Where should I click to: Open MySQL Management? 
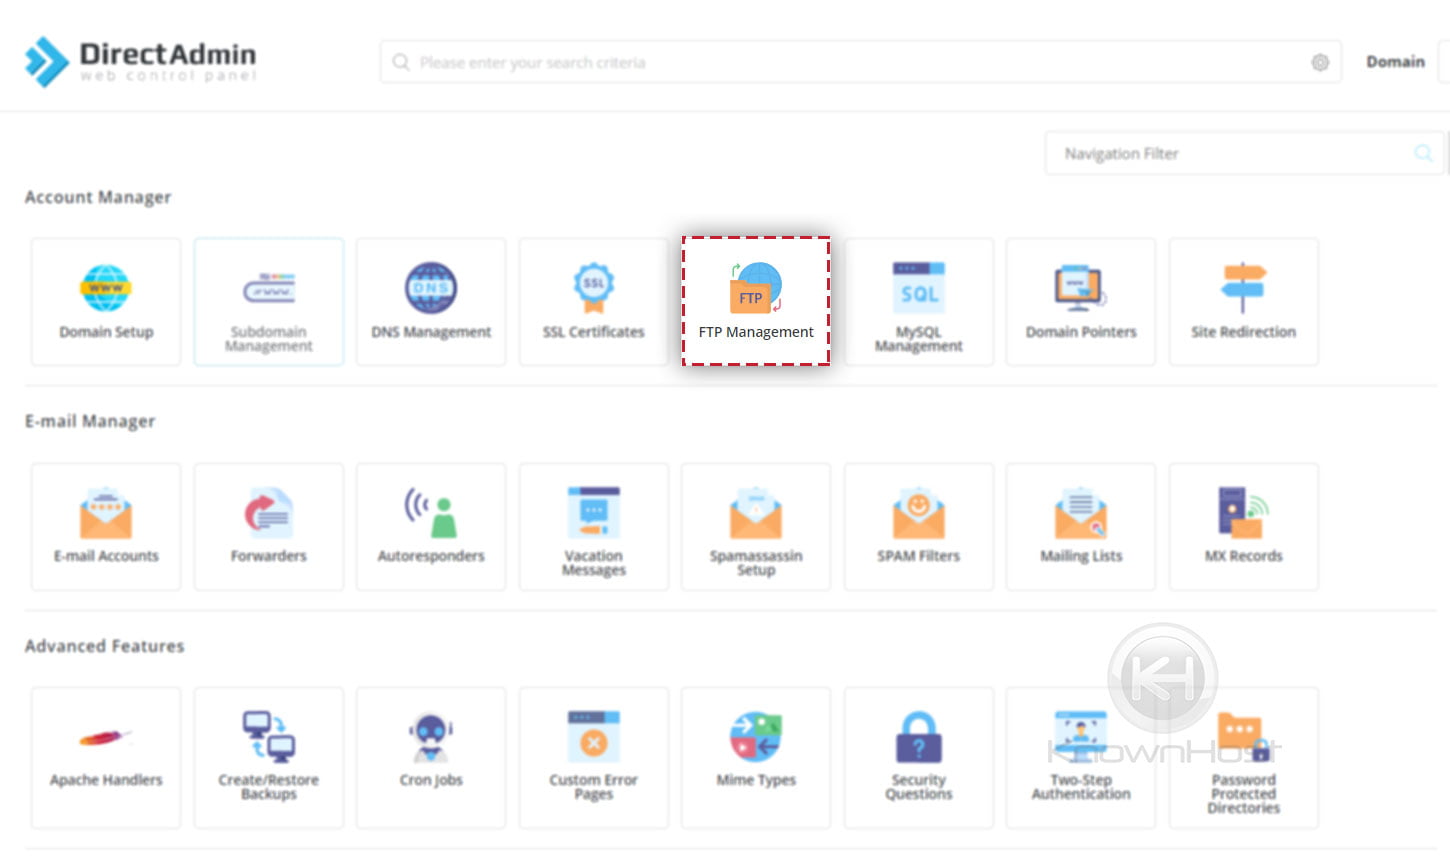(x=918, y=300)
